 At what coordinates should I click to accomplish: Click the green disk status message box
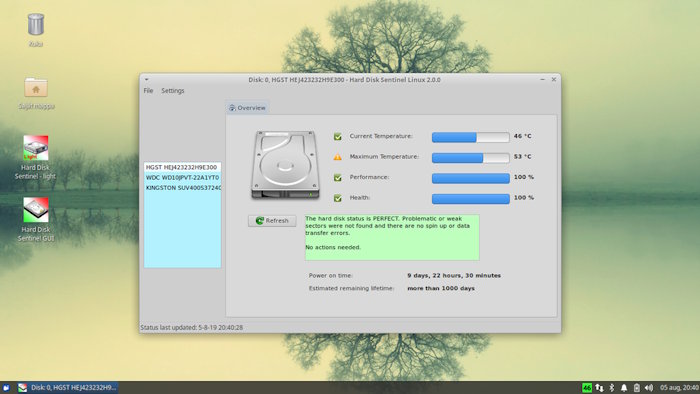pyautogui.click(x=392, y=237)
